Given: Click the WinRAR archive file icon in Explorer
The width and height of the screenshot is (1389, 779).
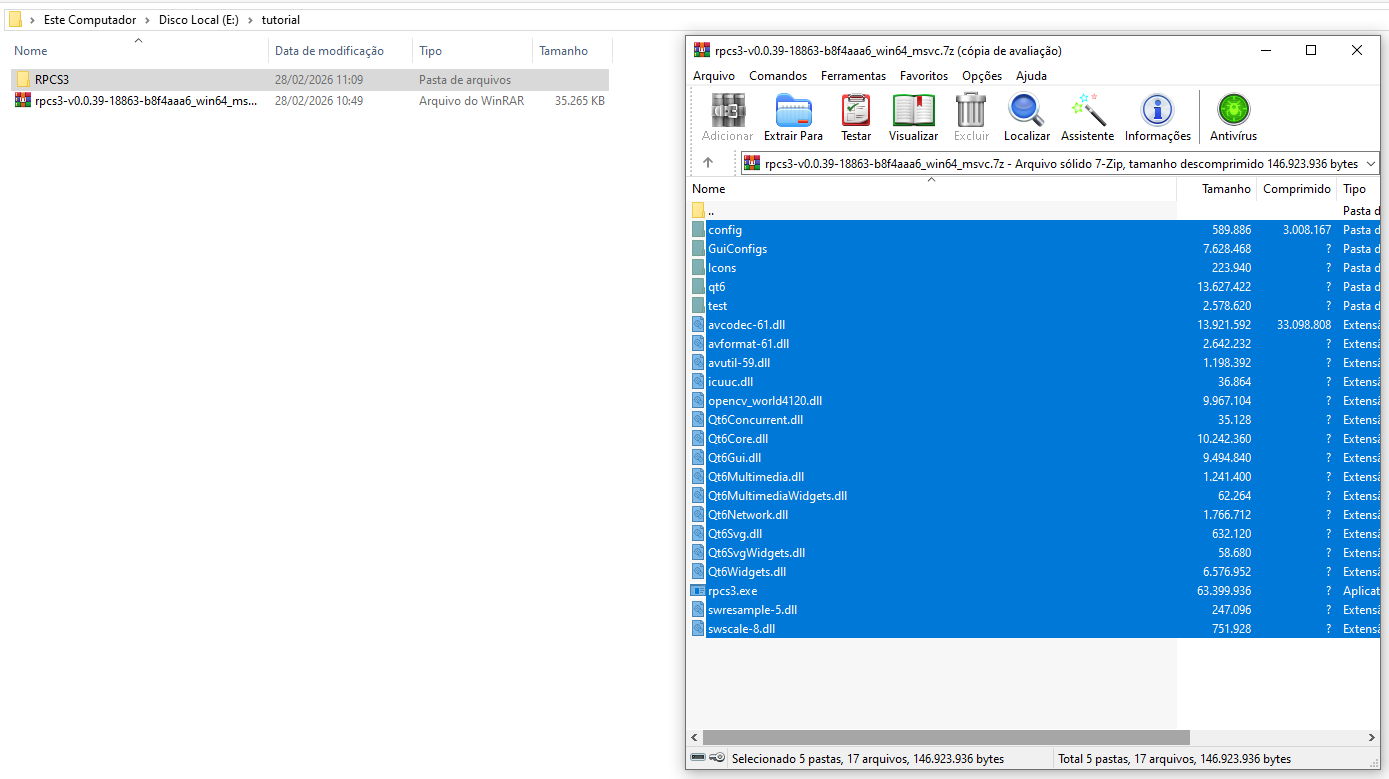Looking at the screenshot, I should pos(22,101).
